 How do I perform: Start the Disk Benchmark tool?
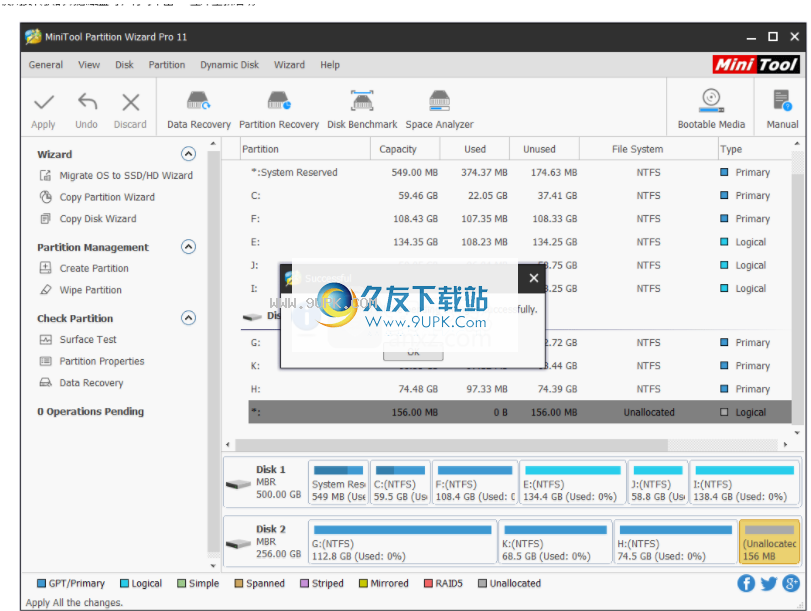[362, 110]
